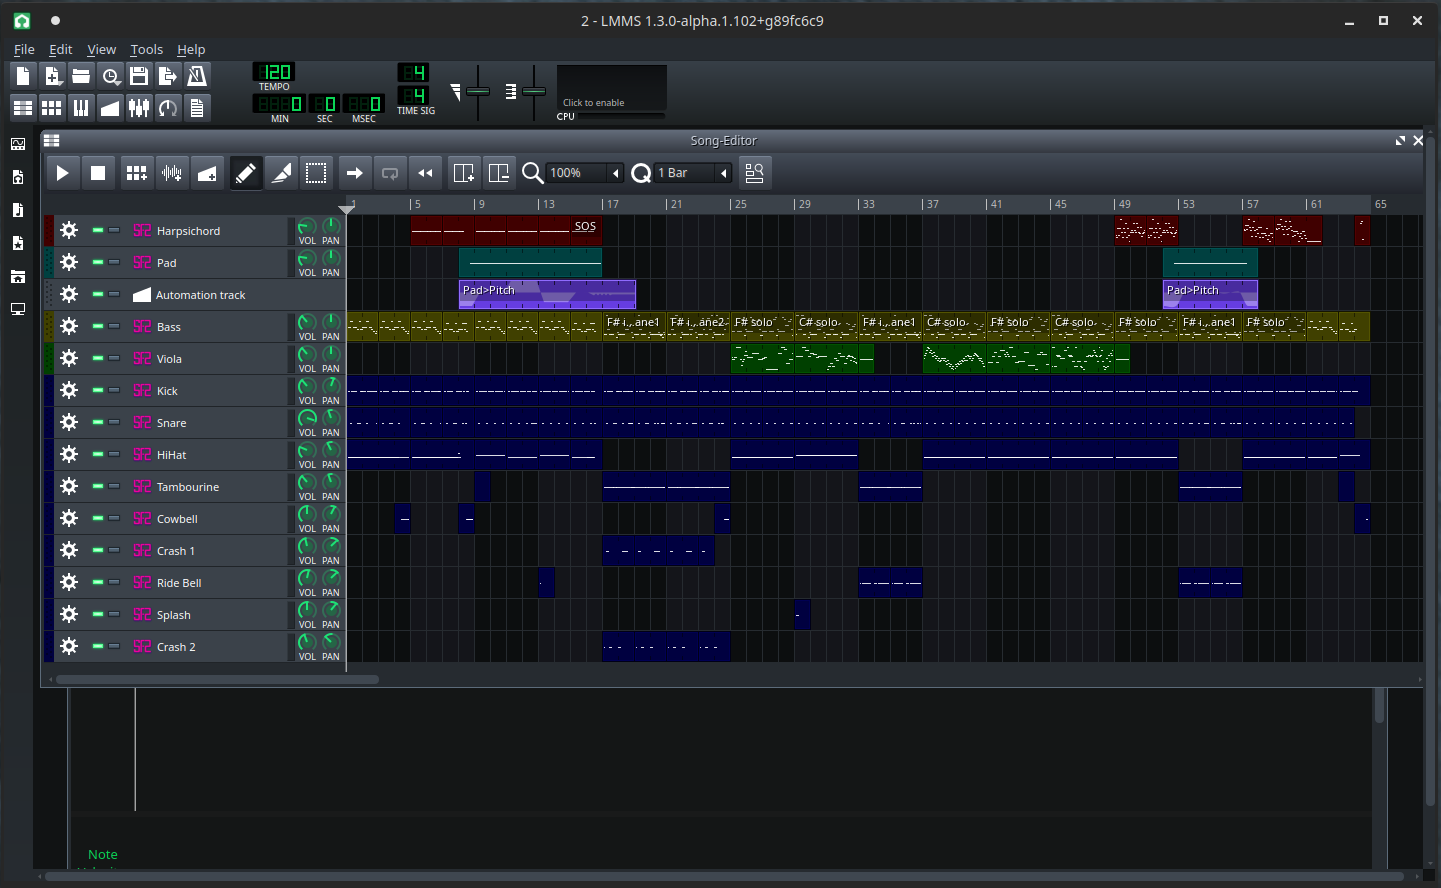Open the Piano Roll window
1441x888 pixels.
point(81,108)
